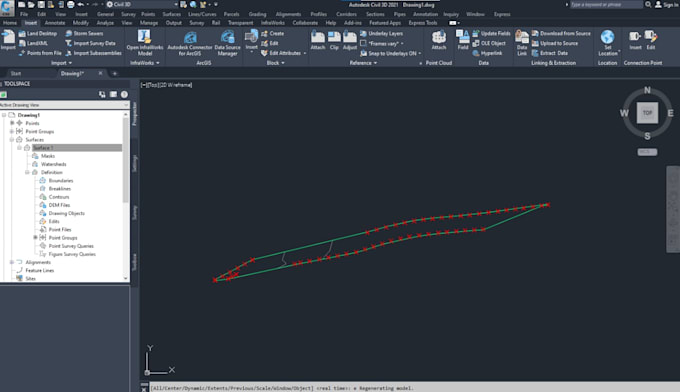Screen dimensions: 680x392
Task: Click the Land Desktop import icon
Action: pyautogui.click(x=22, y=33)
